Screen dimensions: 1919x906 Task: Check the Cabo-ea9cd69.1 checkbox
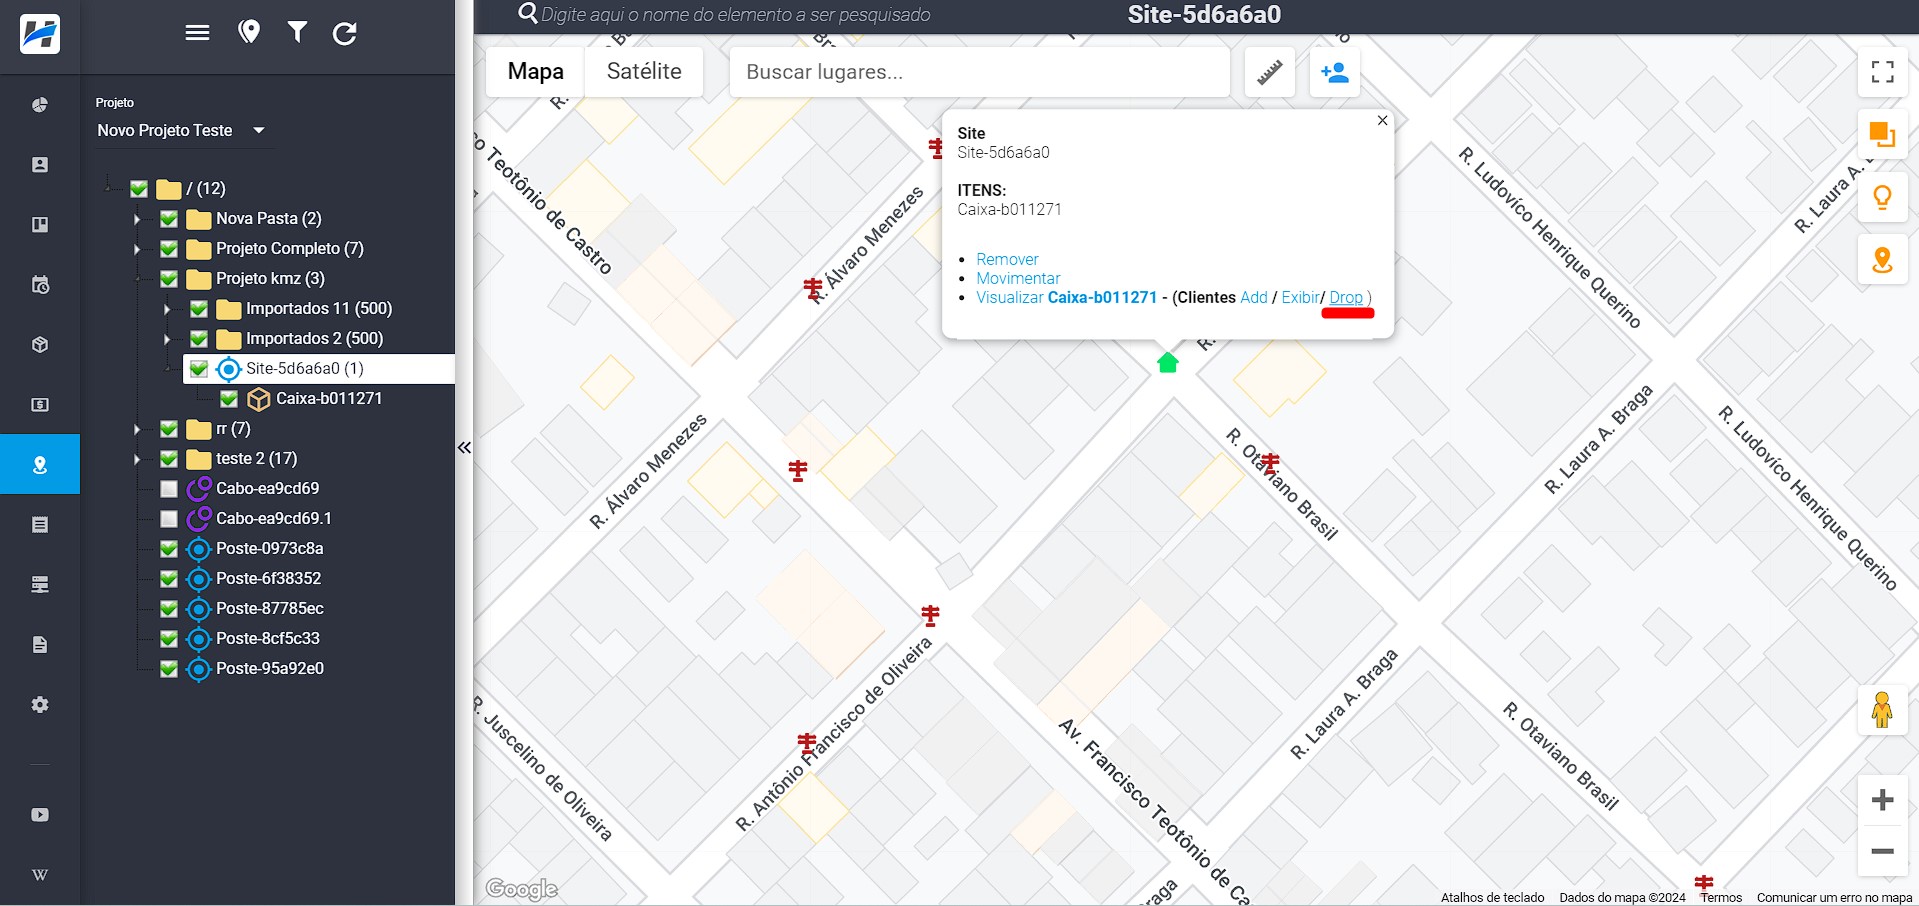(x=169, y=519)
